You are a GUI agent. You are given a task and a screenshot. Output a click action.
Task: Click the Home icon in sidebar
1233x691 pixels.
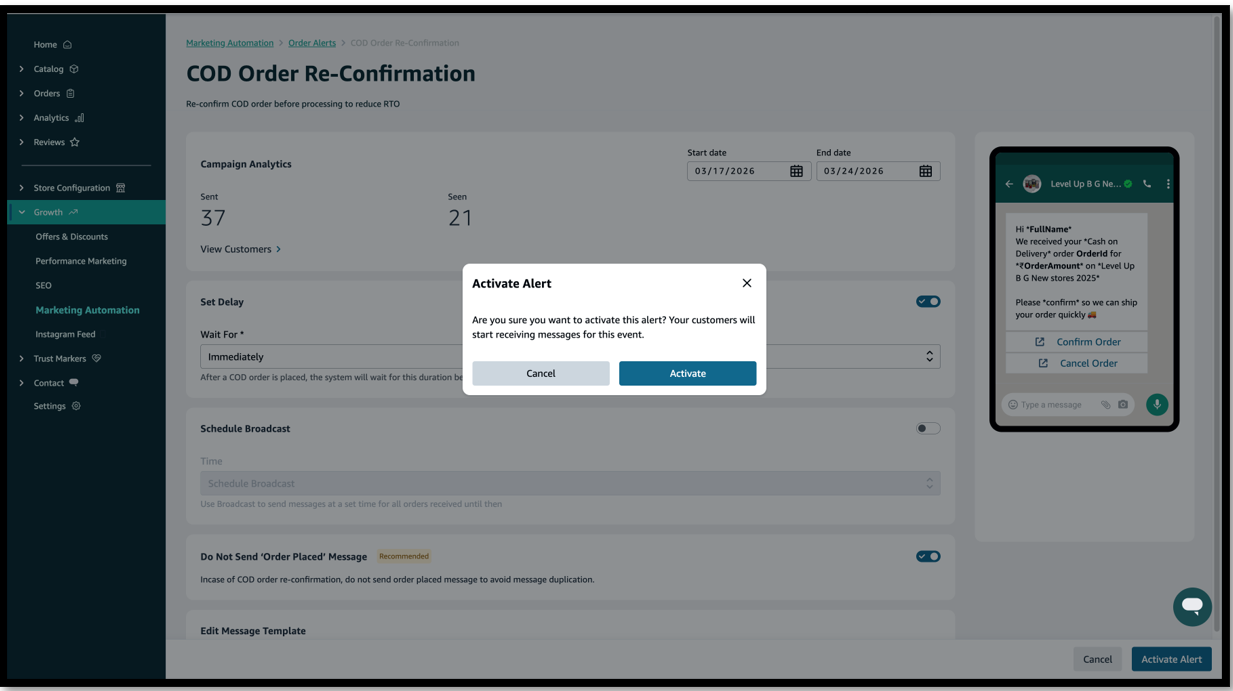pyautogui.click(x=67, y=45)
